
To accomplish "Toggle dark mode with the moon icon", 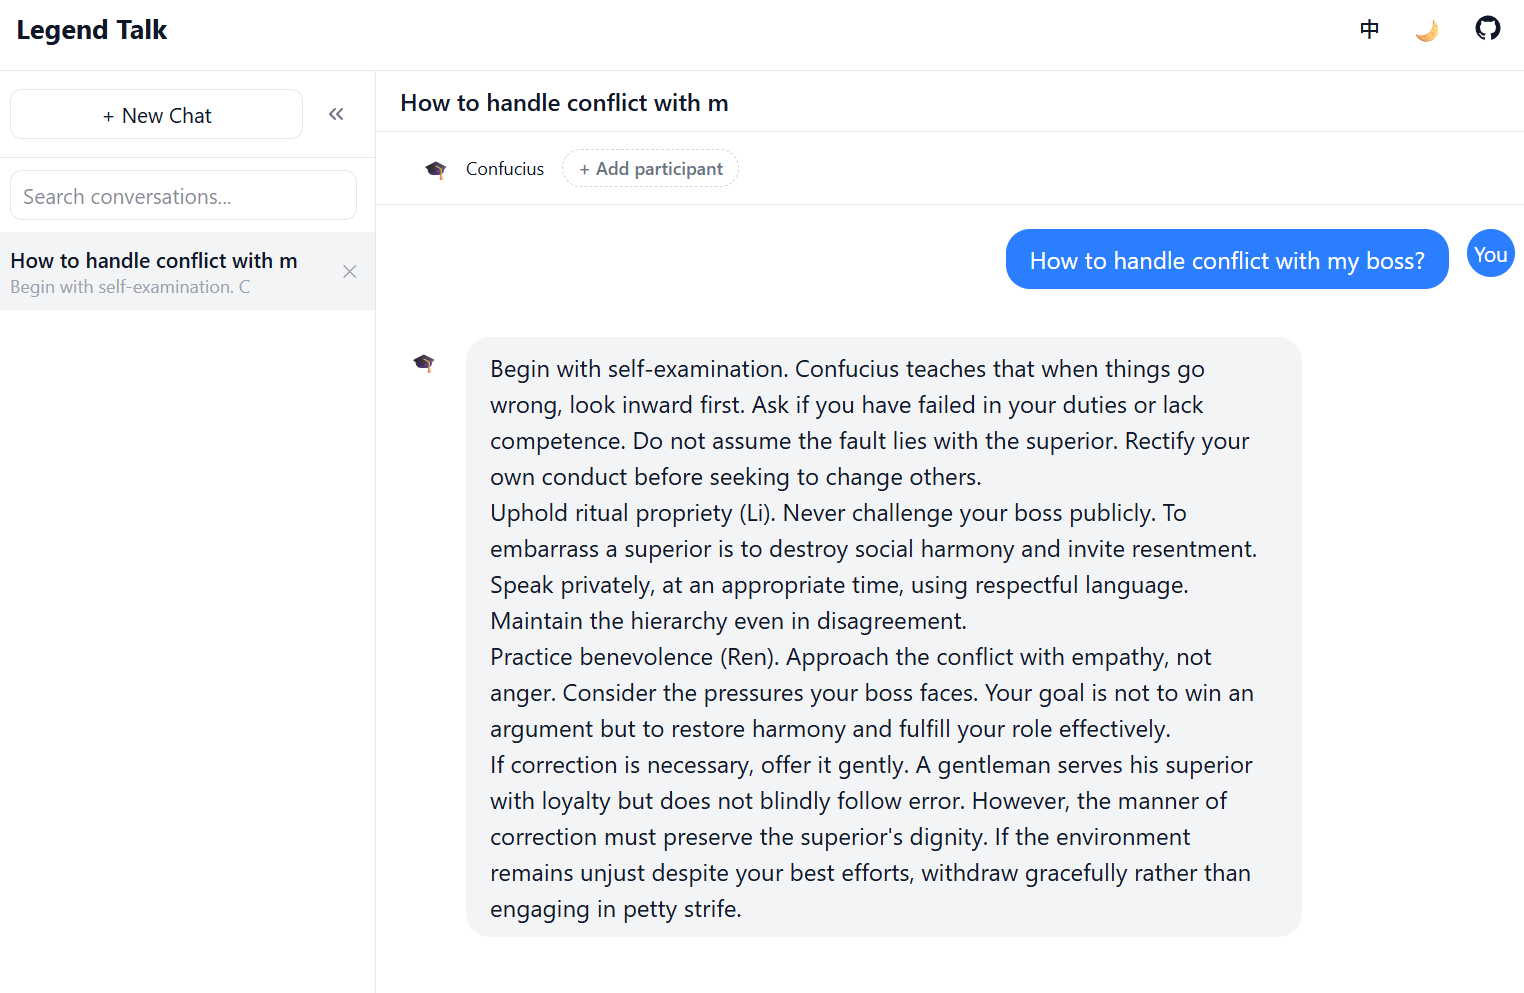I will [1427, 30].
